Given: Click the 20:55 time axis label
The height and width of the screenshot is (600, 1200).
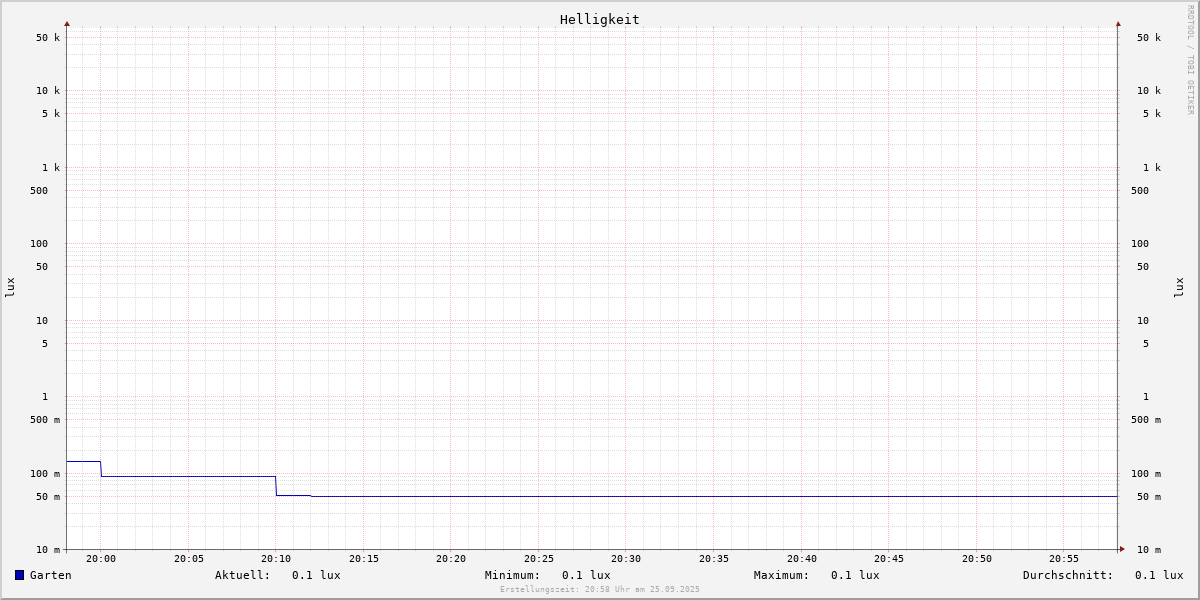Looking at the screenshot, I should tap(1064, 559).
